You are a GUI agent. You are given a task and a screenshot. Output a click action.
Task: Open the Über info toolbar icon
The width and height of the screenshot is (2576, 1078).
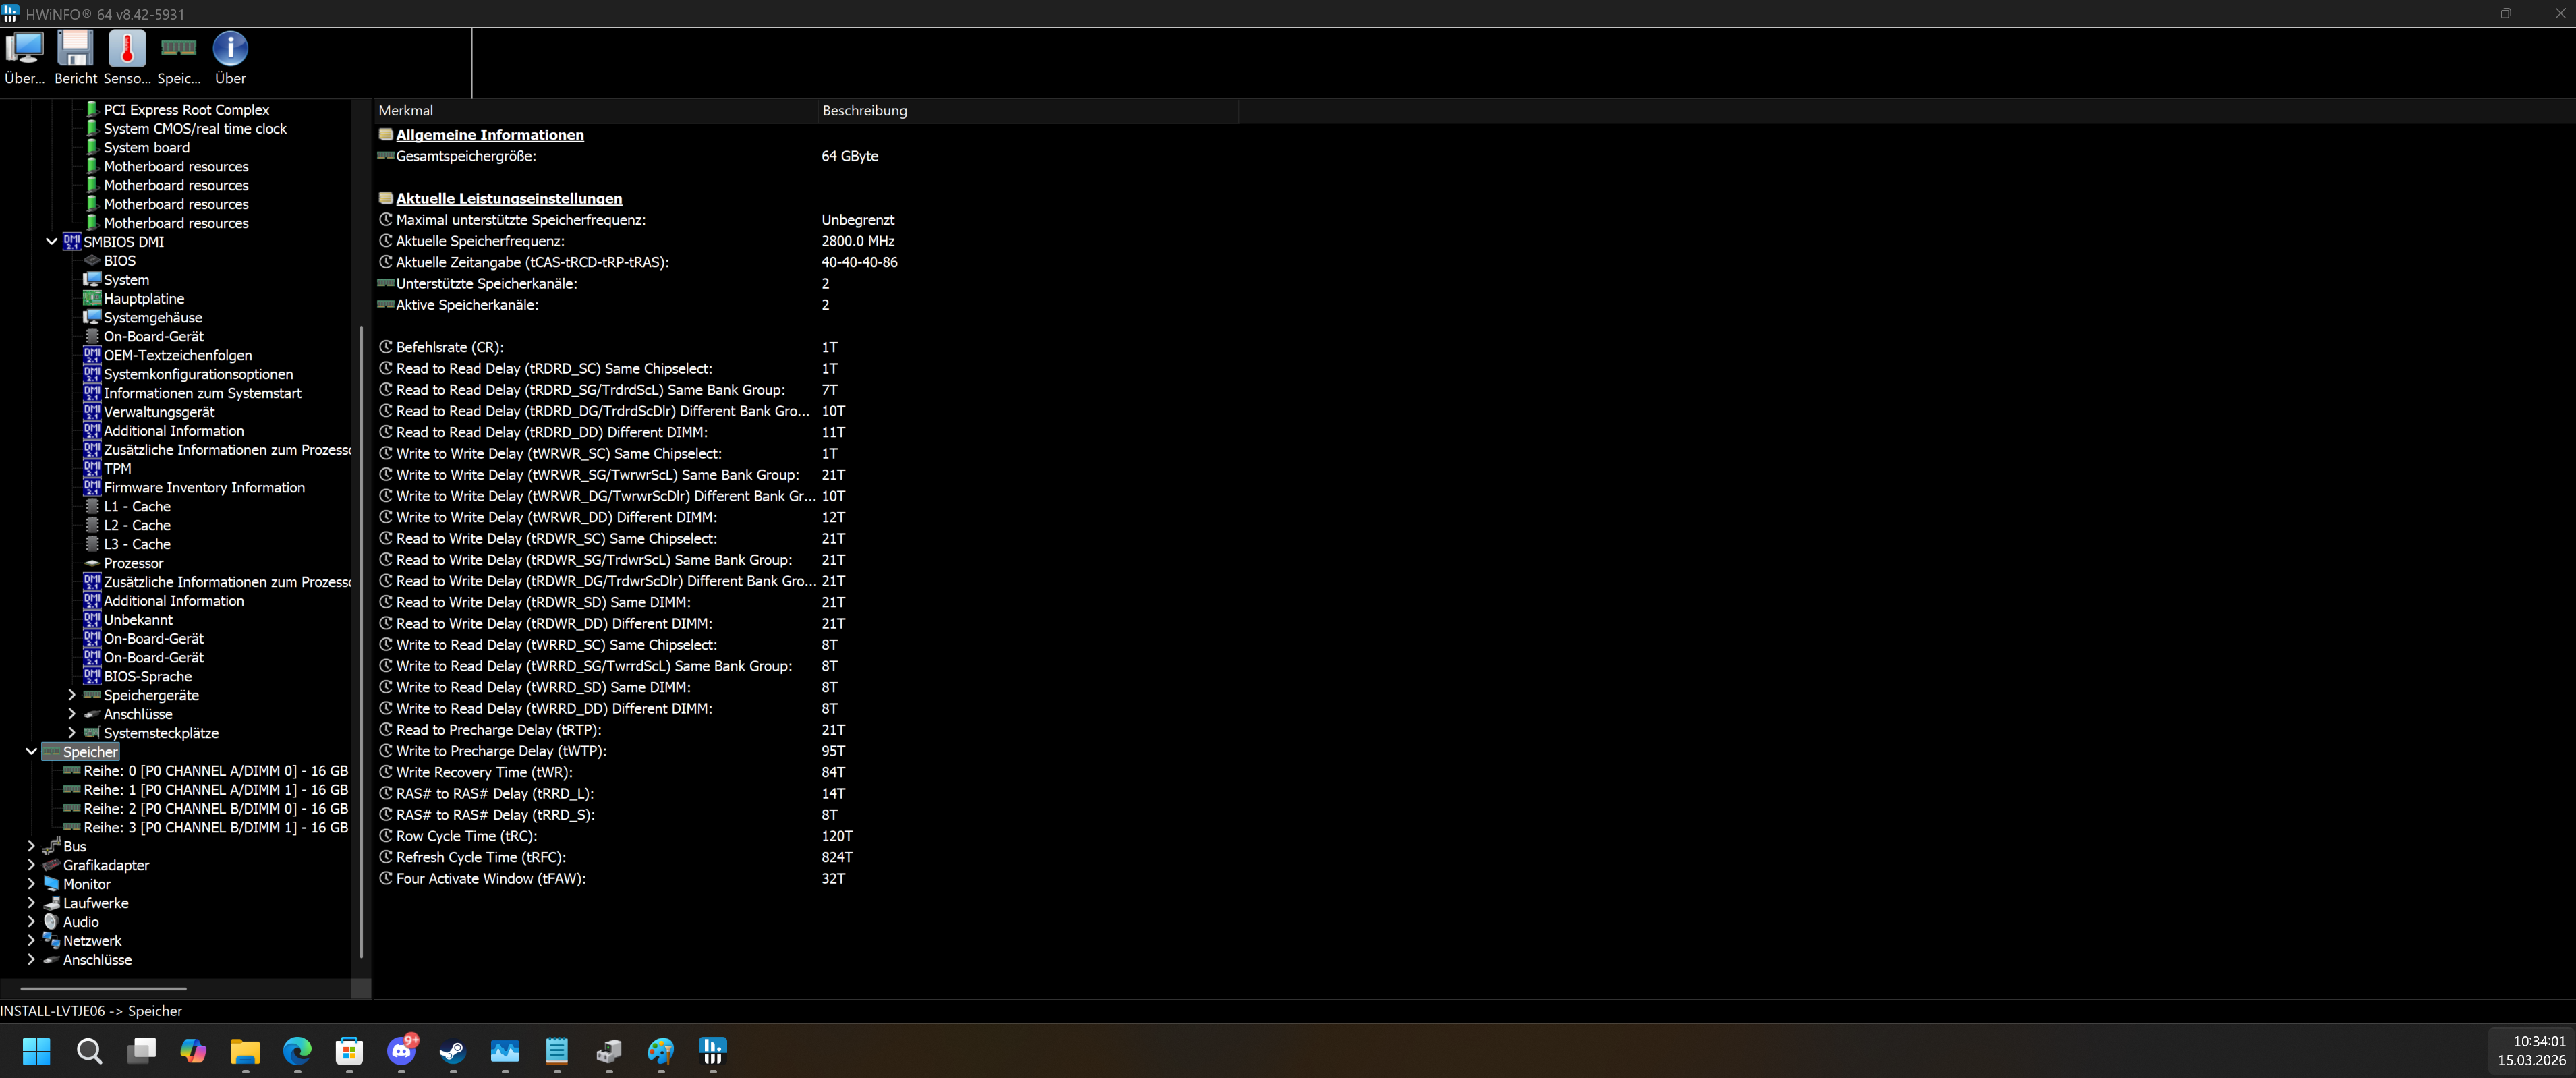pos(230,57)
